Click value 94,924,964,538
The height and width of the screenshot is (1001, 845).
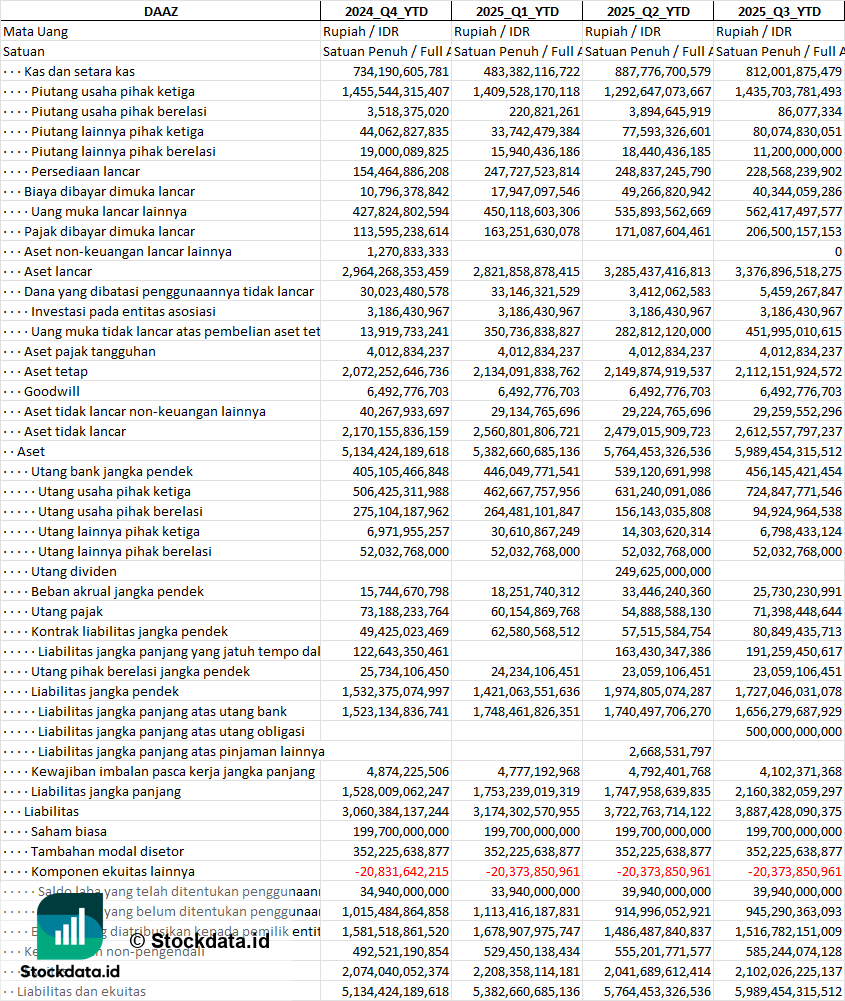point(797,511)
